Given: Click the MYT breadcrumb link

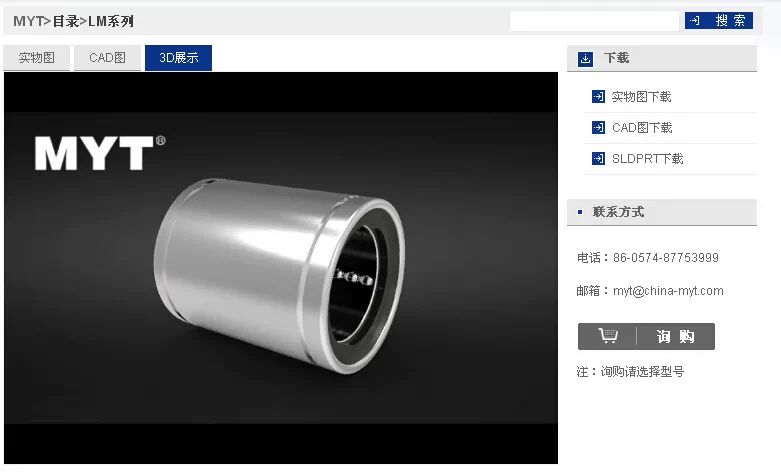Looking at the screenshot, I should (28, 21).
